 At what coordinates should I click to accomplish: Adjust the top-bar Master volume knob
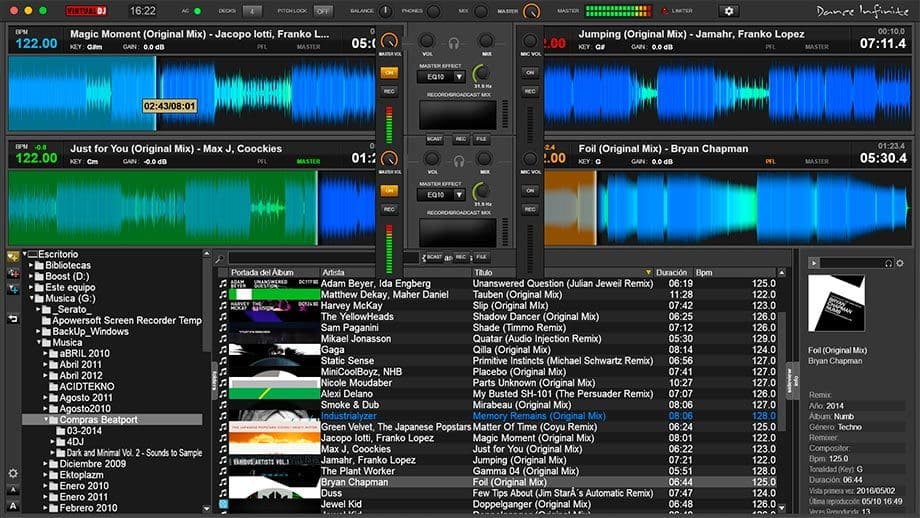tap(532, 11)
